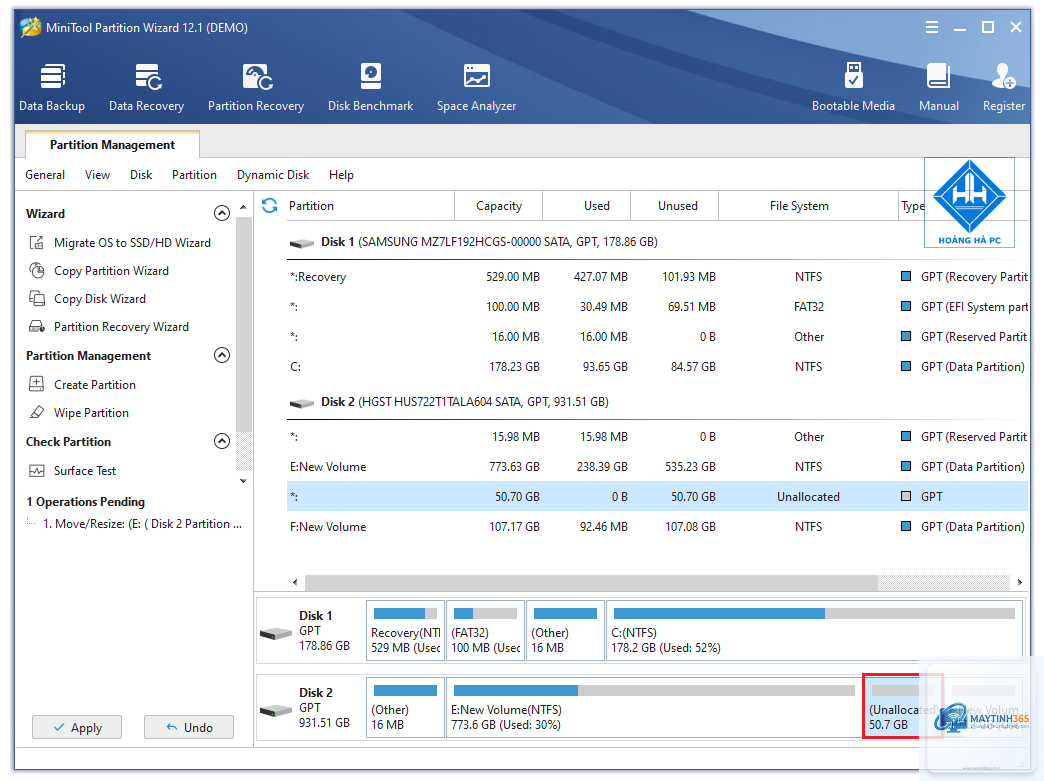Select the (FAT32) 100 MB block in disk map
This screenshot has width=1044, height=781.
pos(485,631)
